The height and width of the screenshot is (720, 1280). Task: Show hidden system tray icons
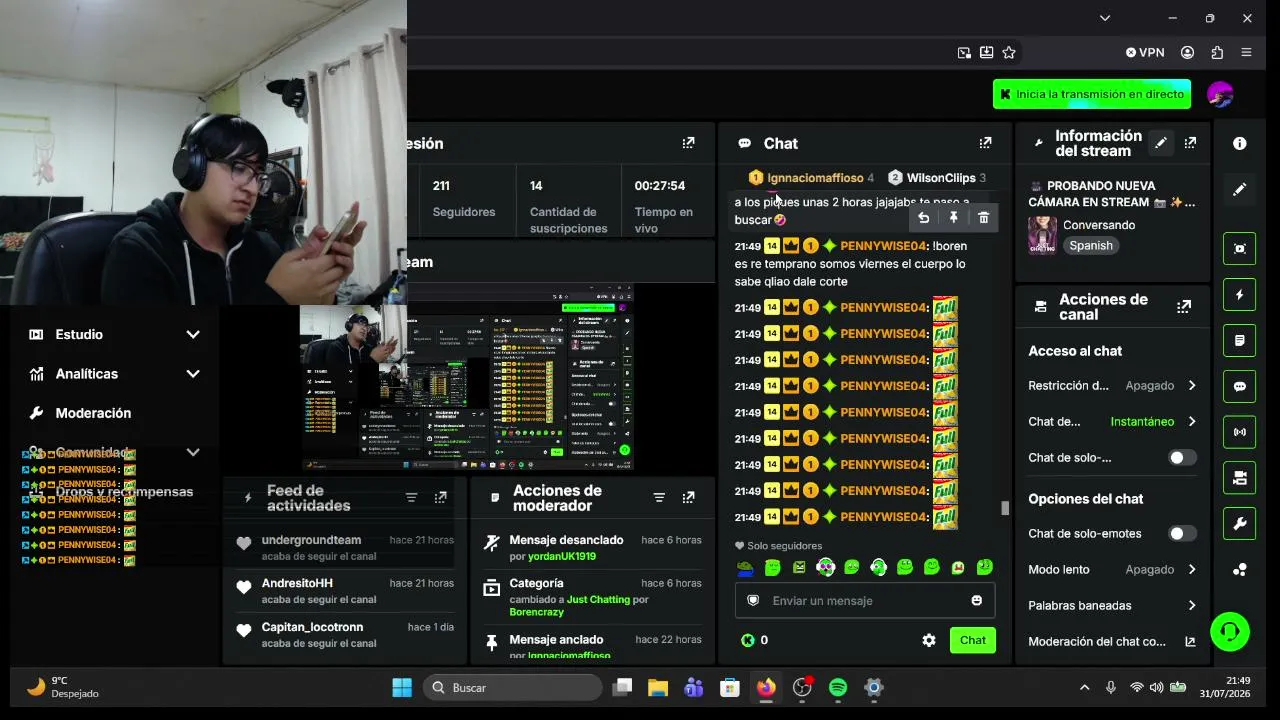1084,687
